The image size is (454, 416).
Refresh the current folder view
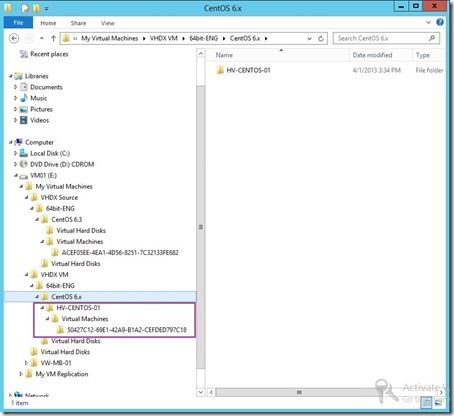coord(321,39)
